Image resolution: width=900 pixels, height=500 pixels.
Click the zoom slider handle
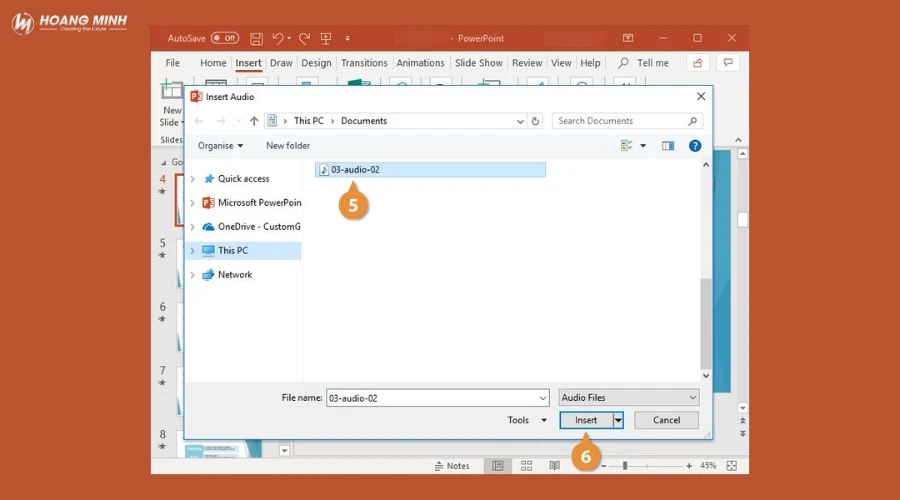(x=625, y=466)
